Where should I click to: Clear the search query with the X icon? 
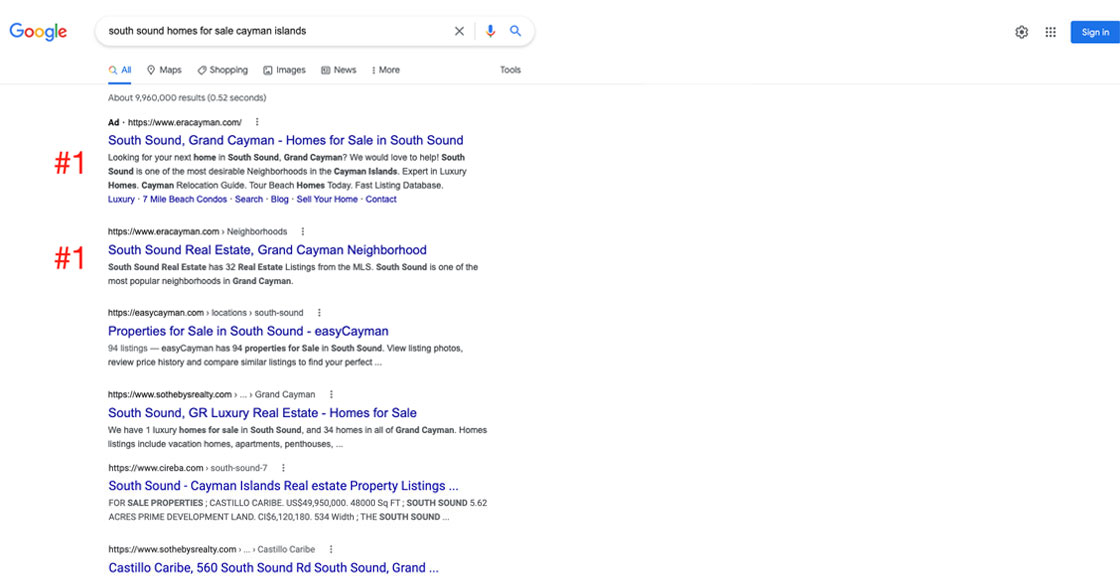[x=459, y=31]
